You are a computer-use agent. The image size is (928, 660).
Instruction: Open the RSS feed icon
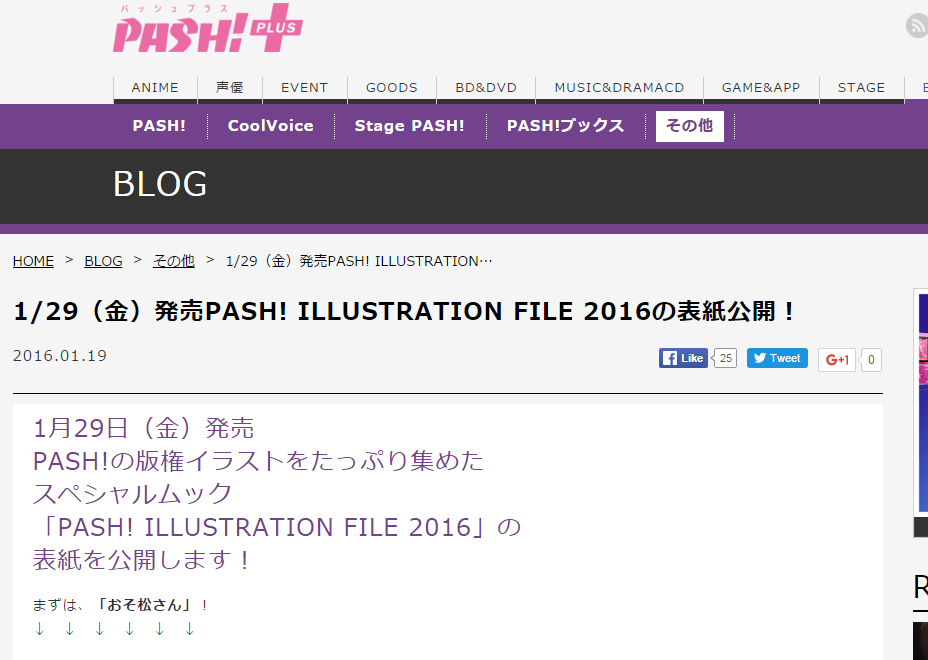click(917, 26)
